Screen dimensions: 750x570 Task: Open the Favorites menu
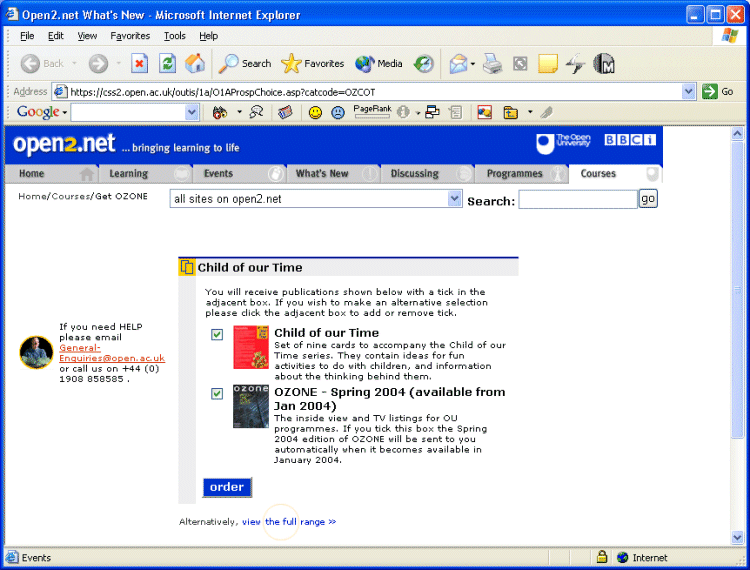(130, 36)
